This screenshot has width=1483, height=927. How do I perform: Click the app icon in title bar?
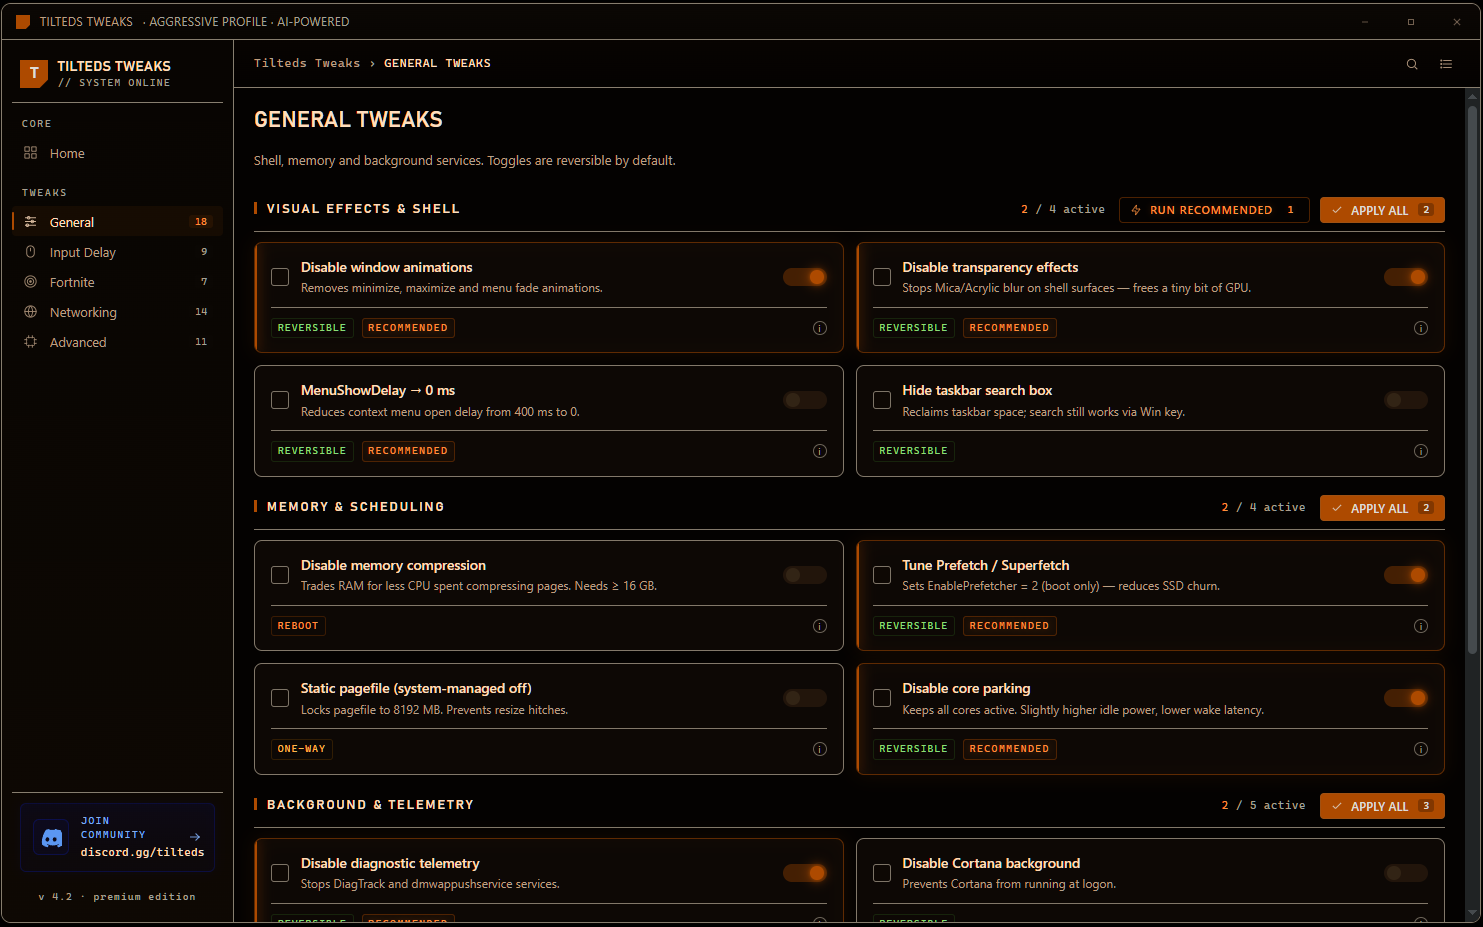pyautogui.click(x=23, y=21)
